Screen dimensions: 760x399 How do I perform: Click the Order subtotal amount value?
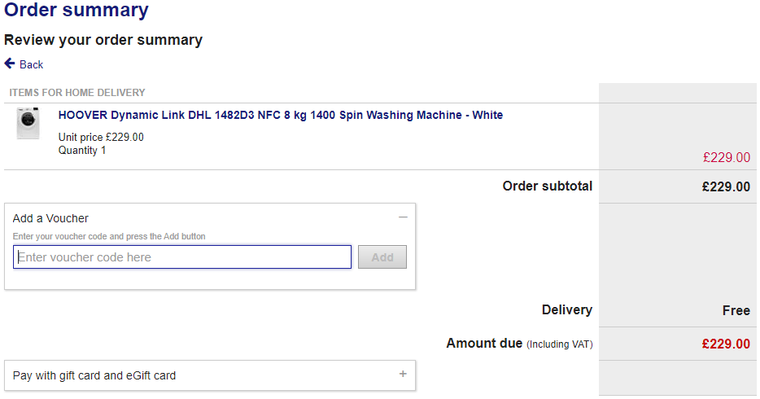coord(726,187)
